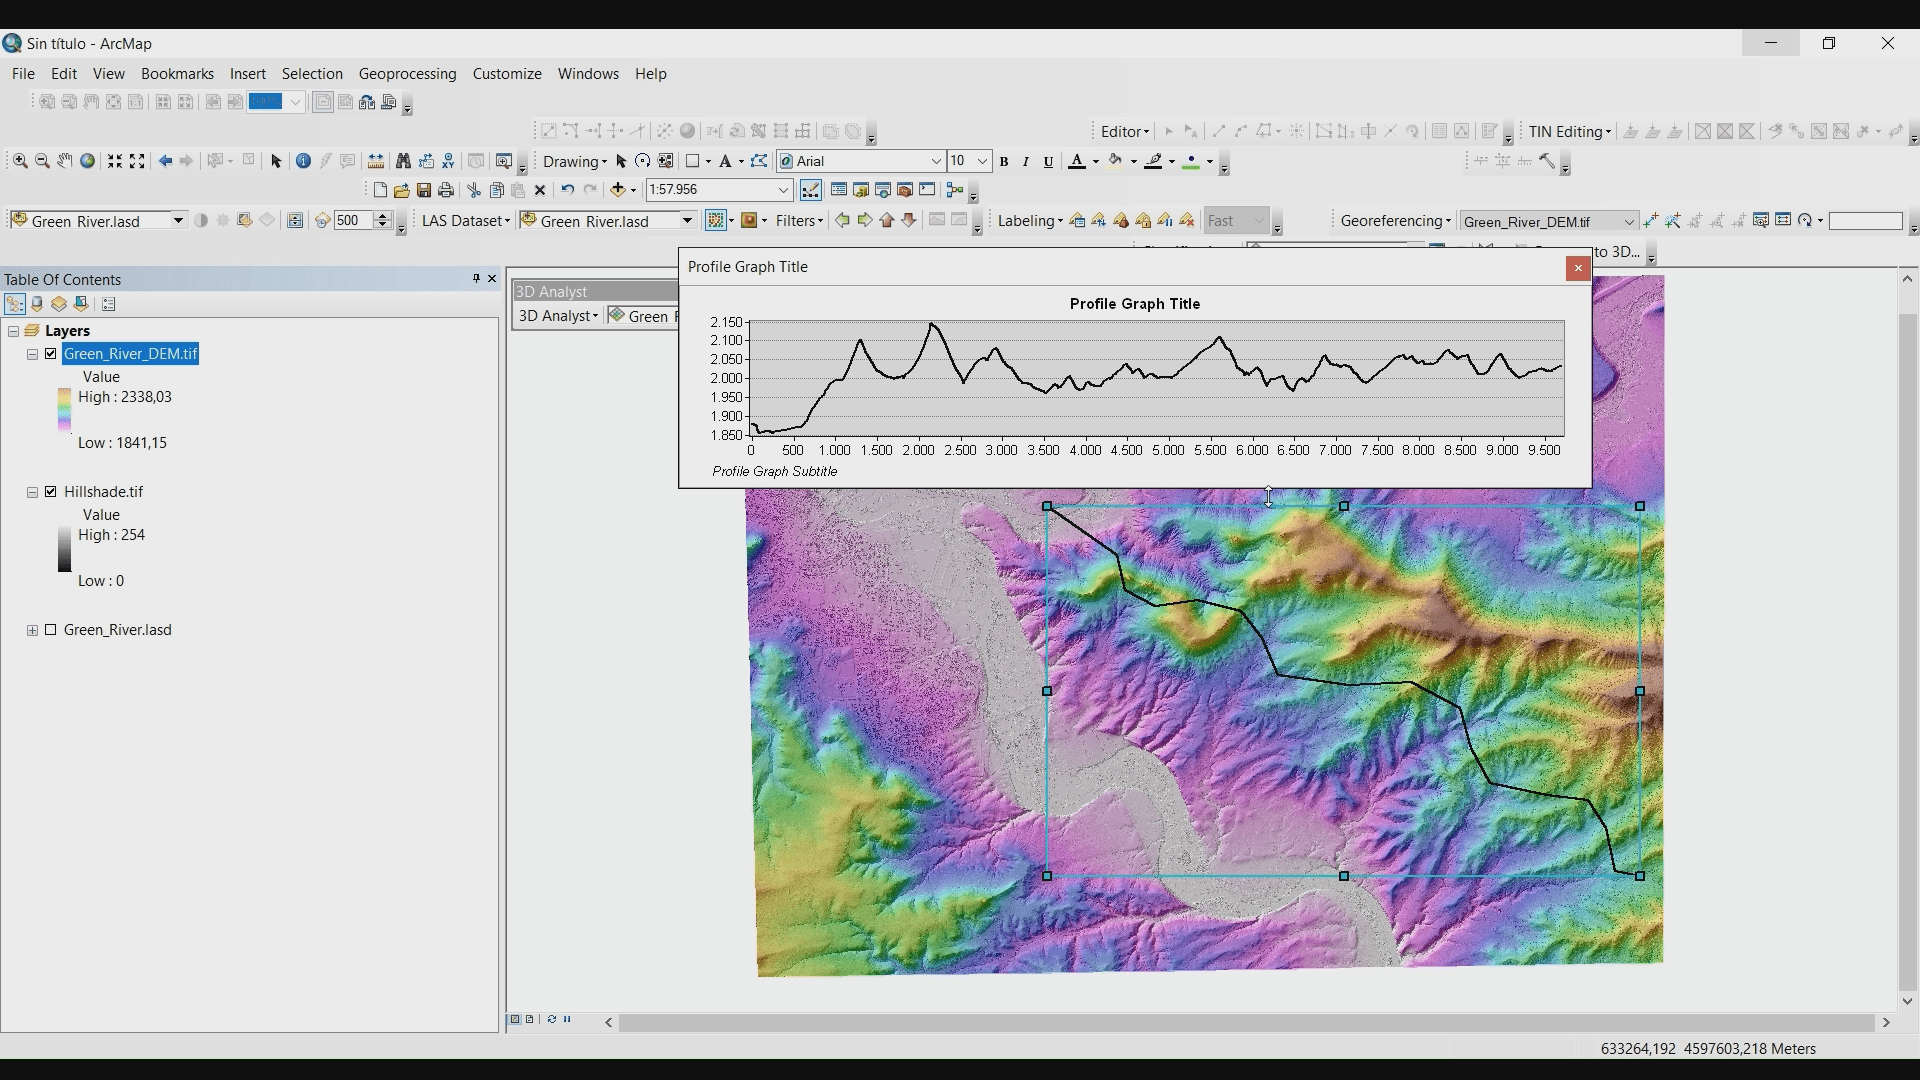Click the Add Data button
This screenshot has width=1920, height=1080.
pyautogui.click(x=618, y=190)
